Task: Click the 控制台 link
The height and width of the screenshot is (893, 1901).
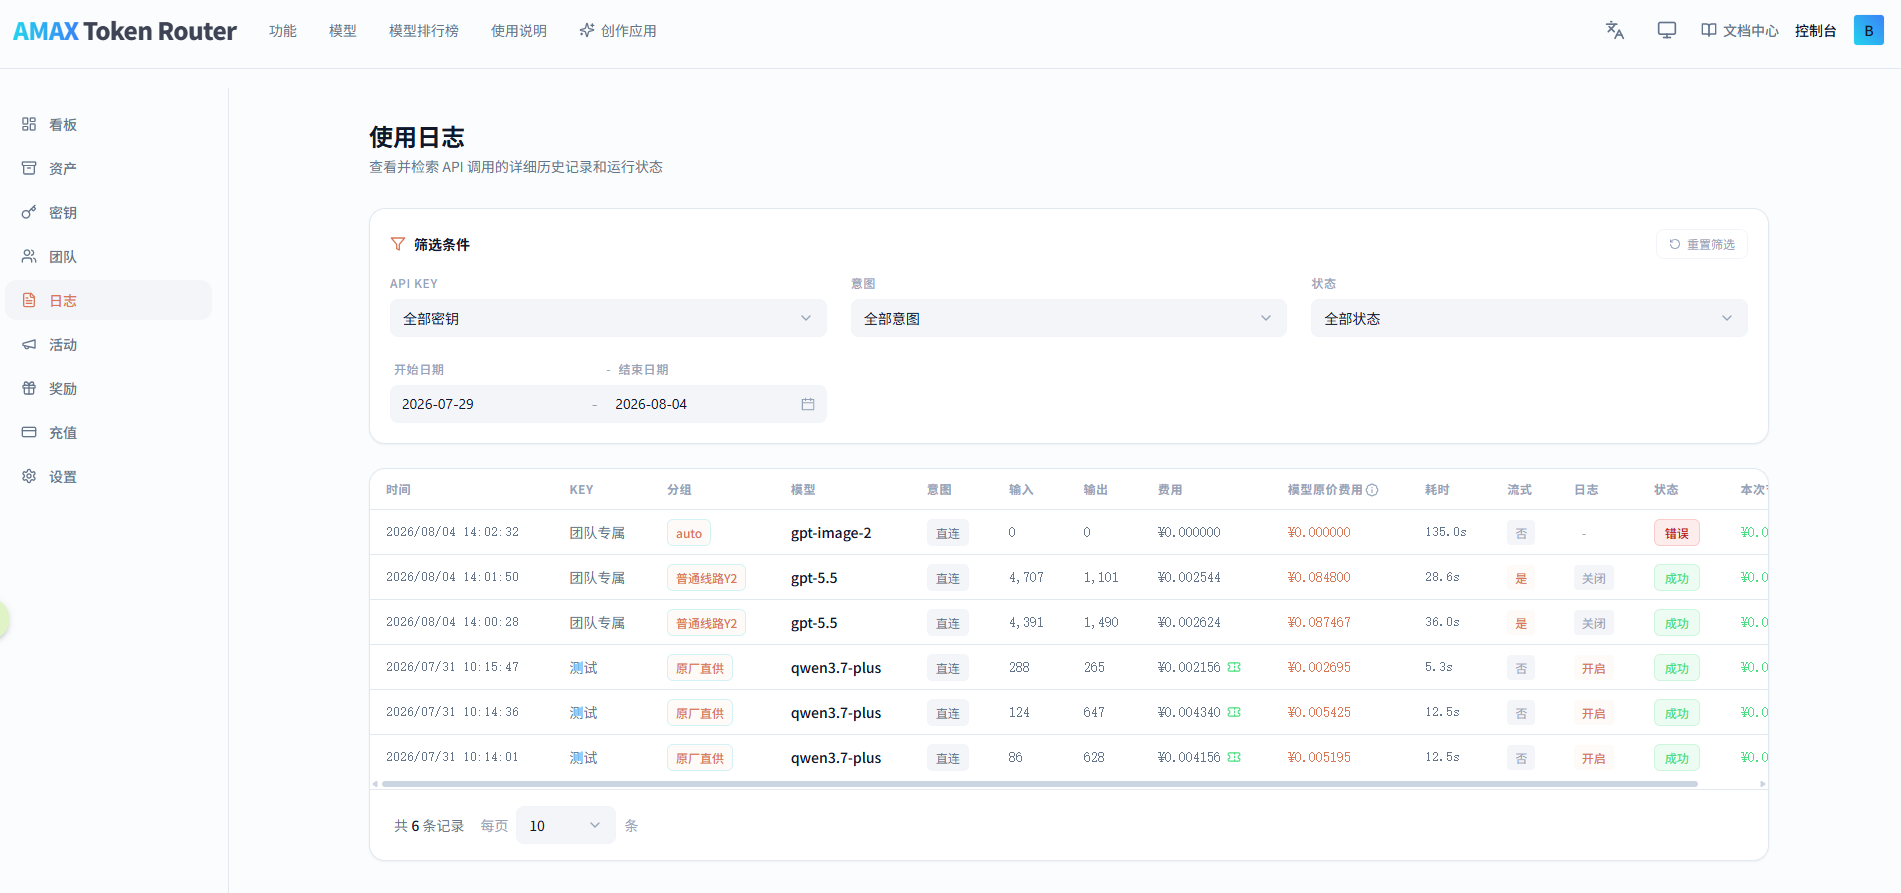Action: coord(1815,31)
